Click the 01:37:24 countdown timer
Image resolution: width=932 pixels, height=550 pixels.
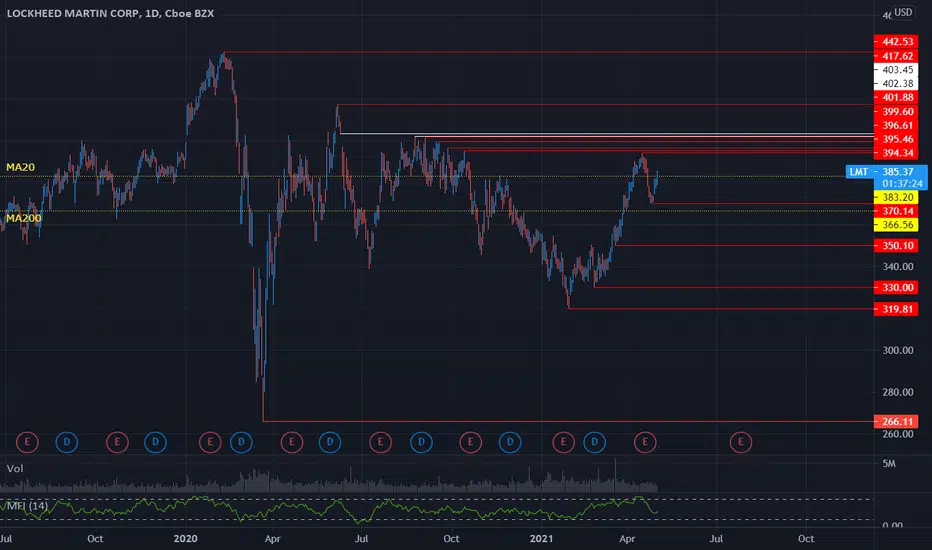(902, 184)
